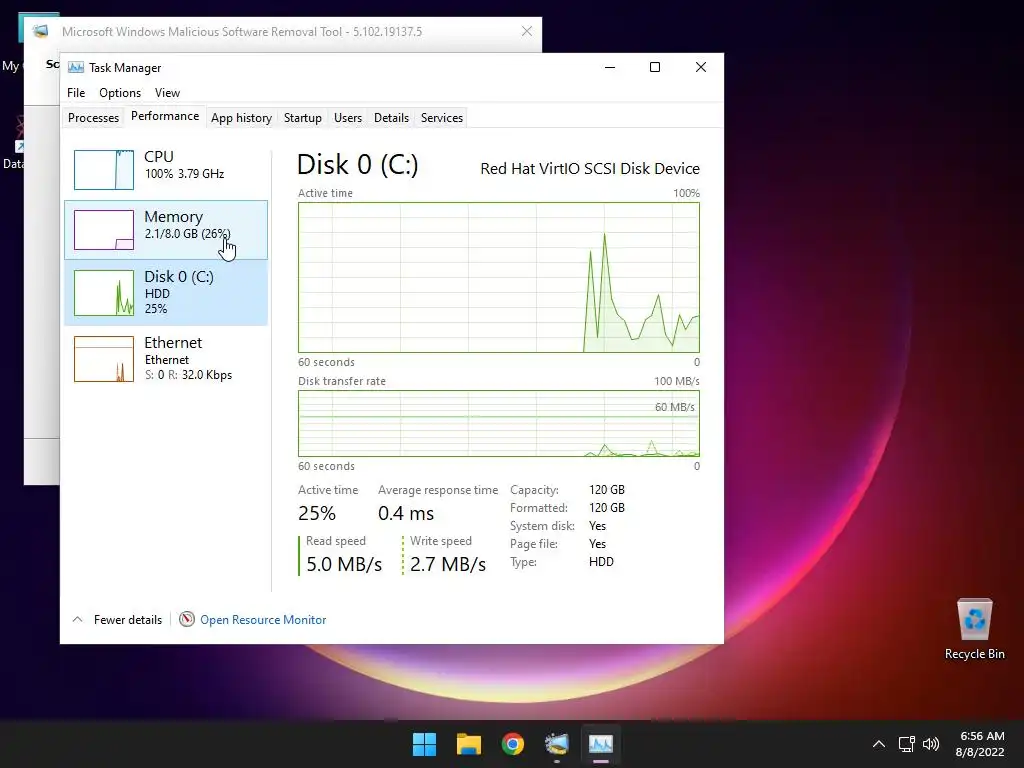Click the Malicious Software Removal Tool title icon
The height and width of the screenshot is (768, 1024).
click(x=40, y=31)
